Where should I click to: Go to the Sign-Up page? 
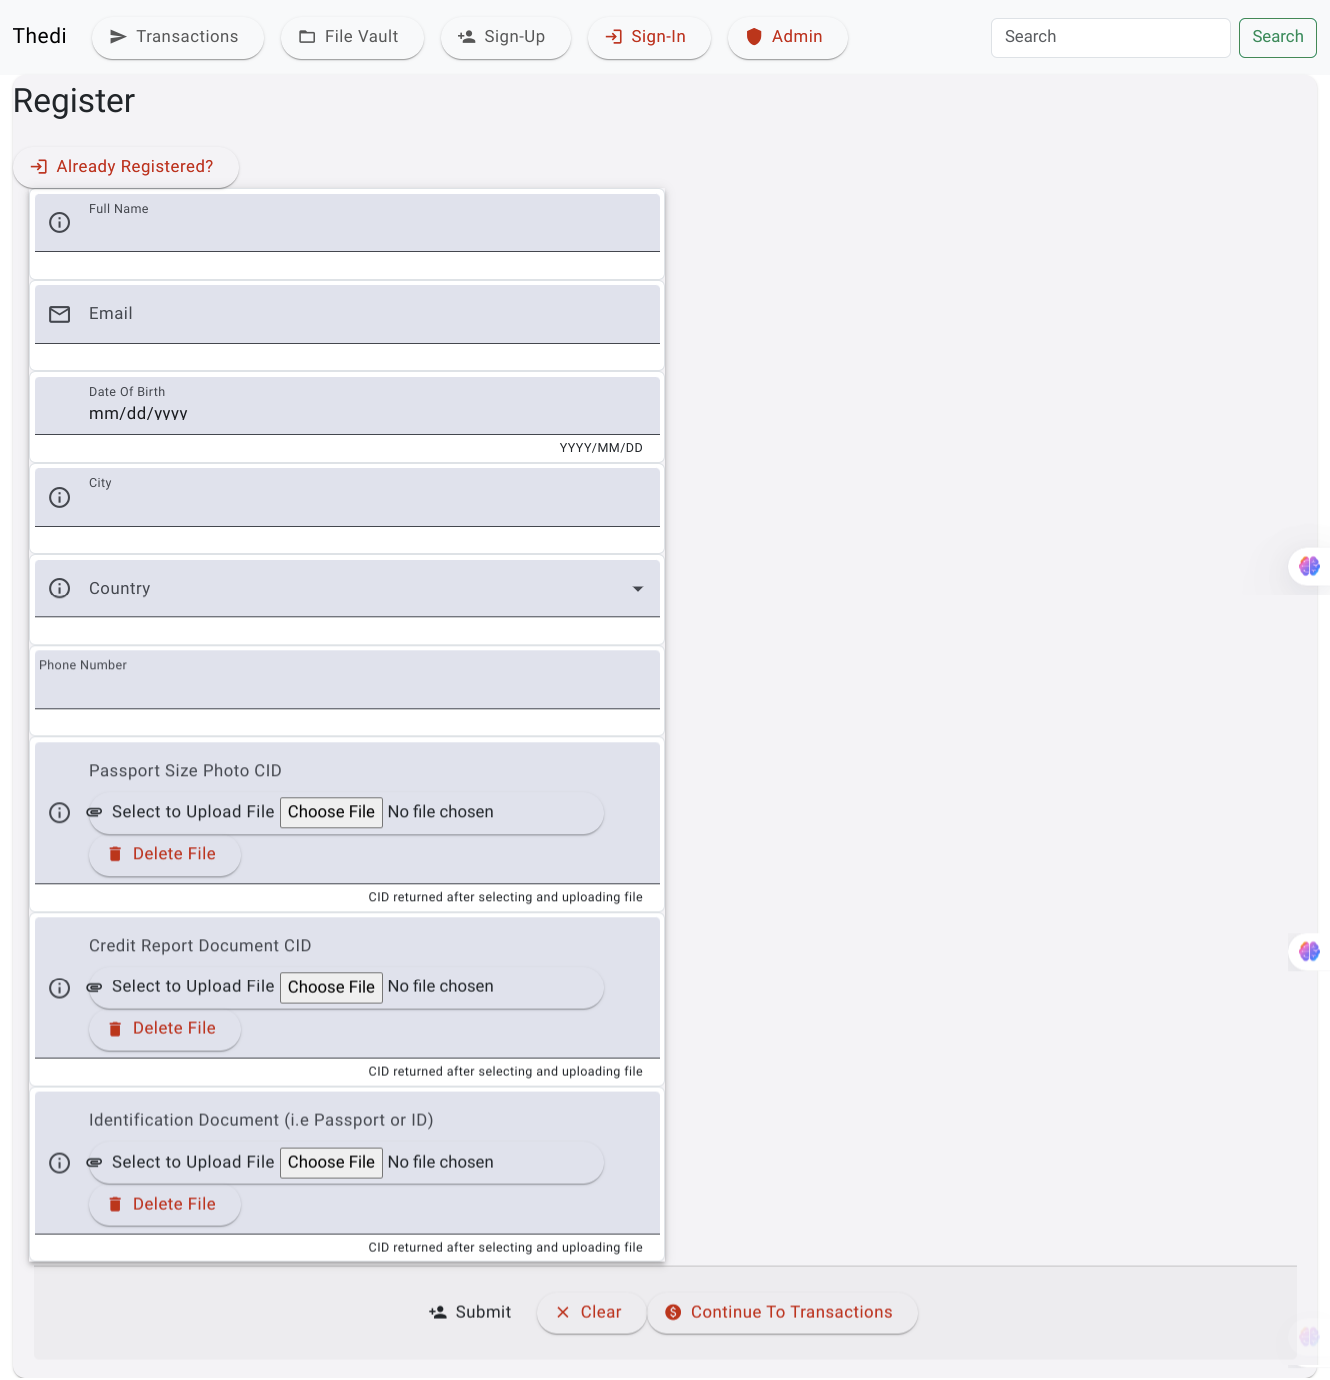pyautogui.click(x=506, y=37)
